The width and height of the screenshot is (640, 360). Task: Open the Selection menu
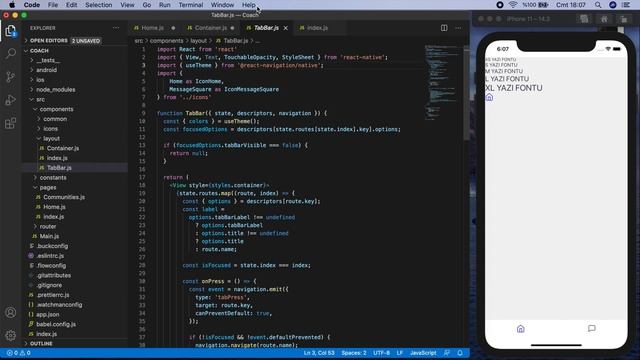click(x=98, y=5)
